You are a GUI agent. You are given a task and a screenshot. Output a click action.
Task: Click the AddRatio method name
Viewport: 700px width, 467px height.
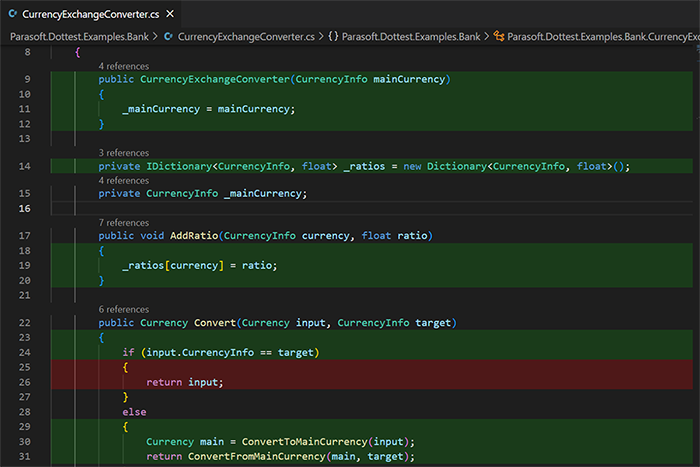[194, 235]
